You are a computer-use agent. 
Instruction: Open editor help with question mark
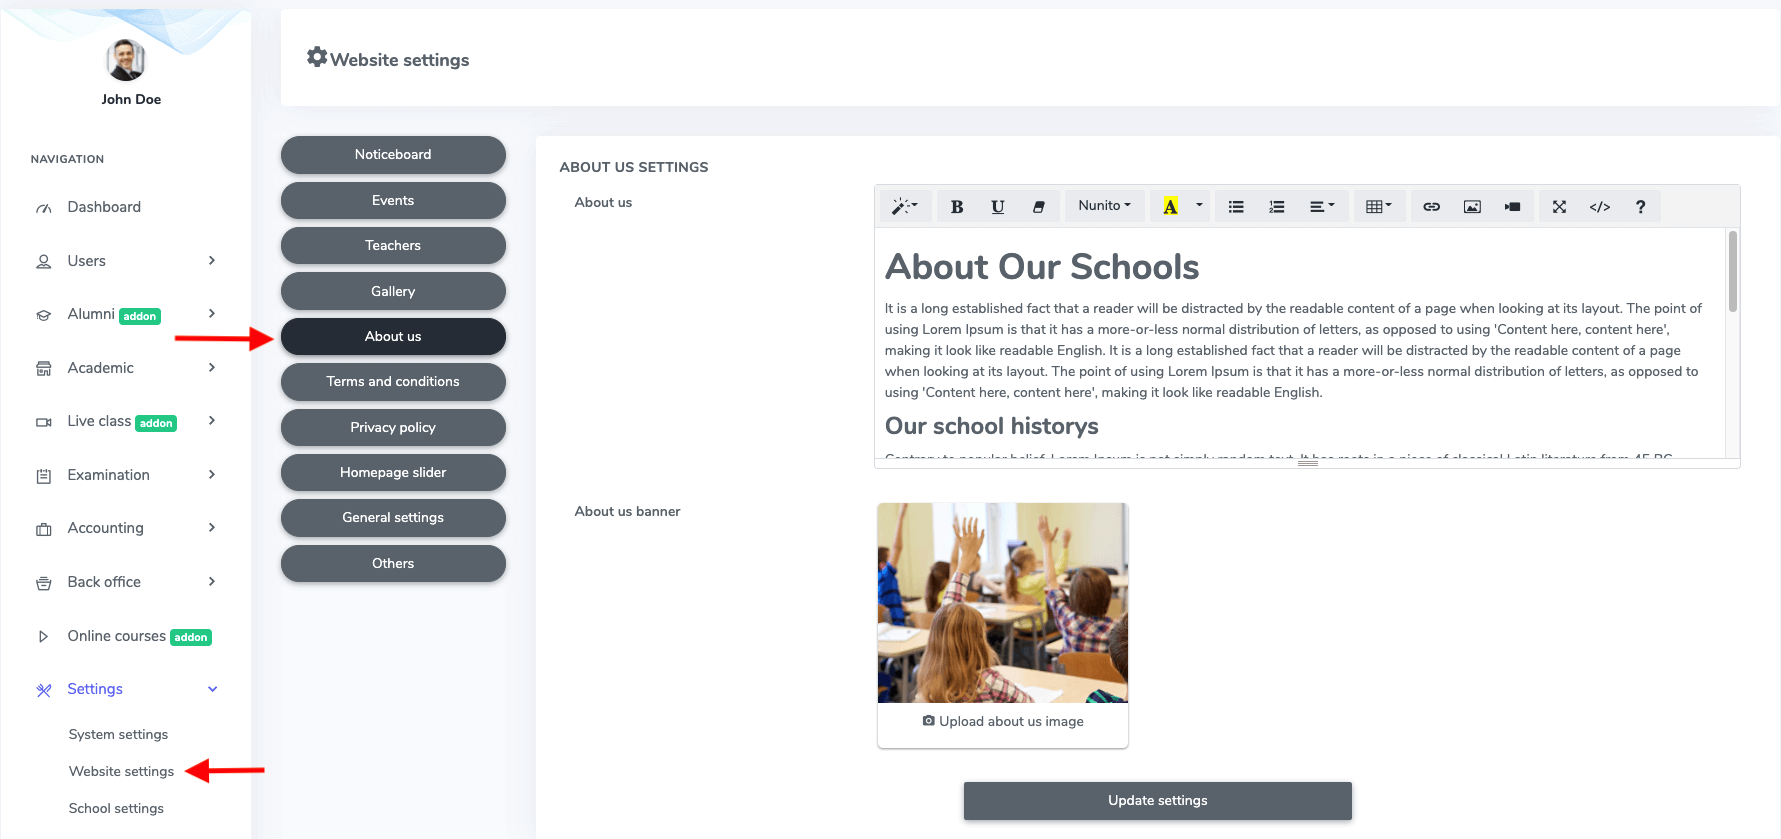click(1640, 207)
